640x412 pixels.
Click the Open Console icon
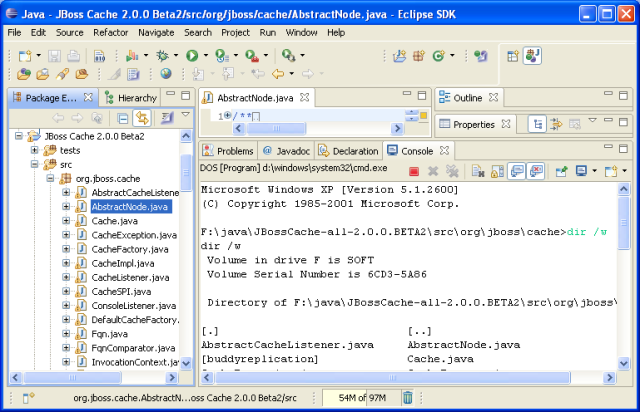point(611,171)
